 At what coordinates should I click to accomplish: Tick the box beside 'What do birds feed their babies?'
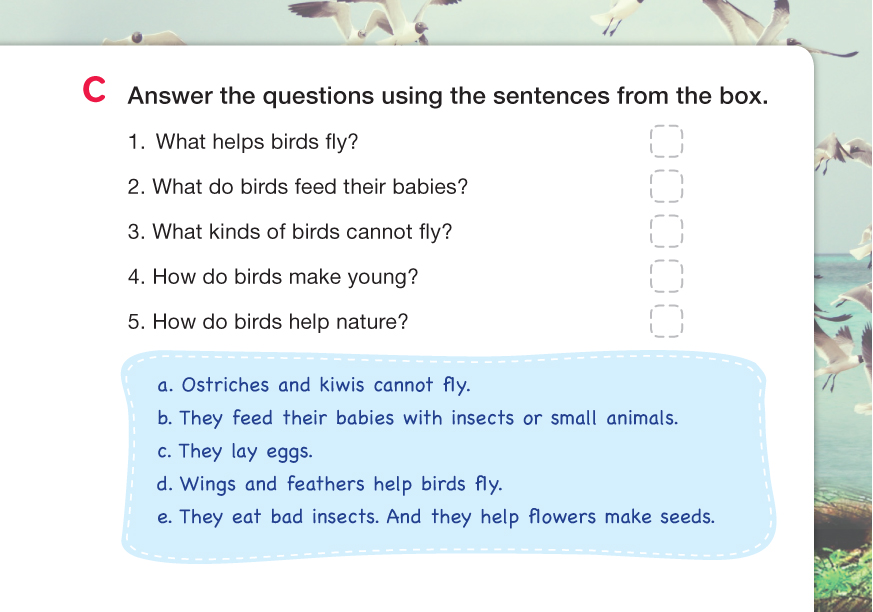666,187
